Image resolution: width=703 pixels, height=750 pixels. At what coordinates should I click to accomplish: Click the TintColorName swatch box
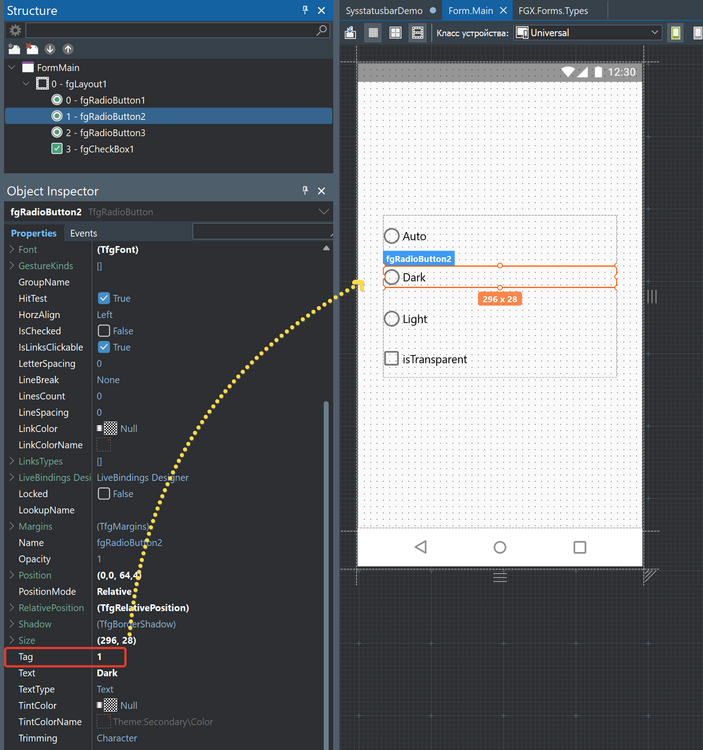click(x=104, y=722)
